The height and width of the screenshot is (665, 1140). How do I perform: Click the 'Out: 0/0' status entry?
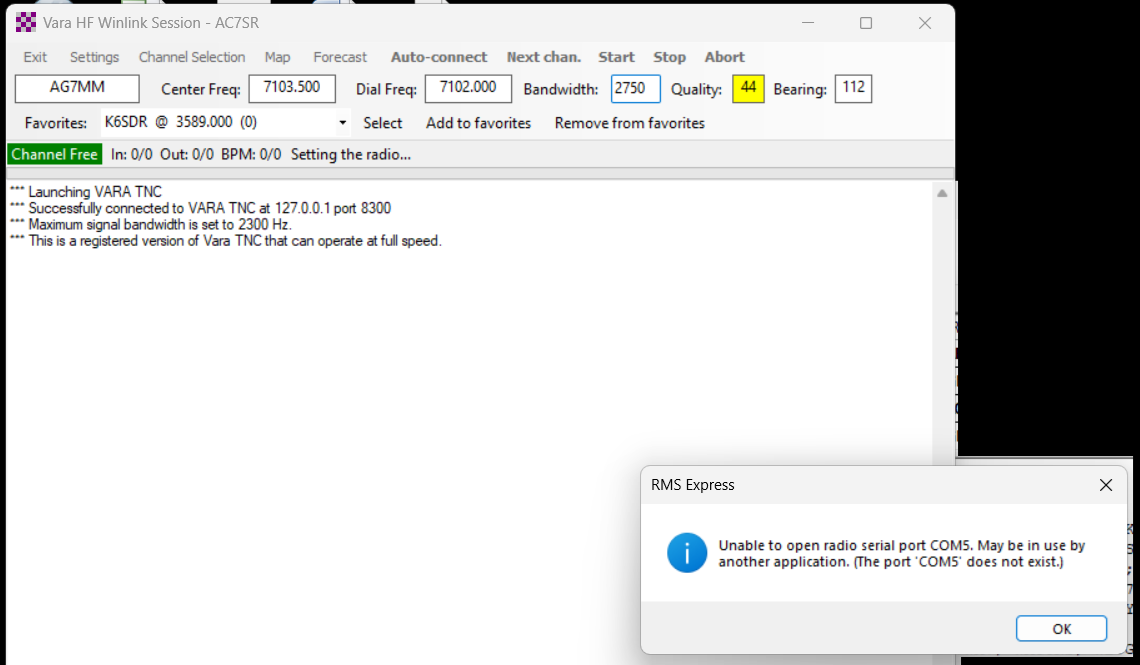187,154
